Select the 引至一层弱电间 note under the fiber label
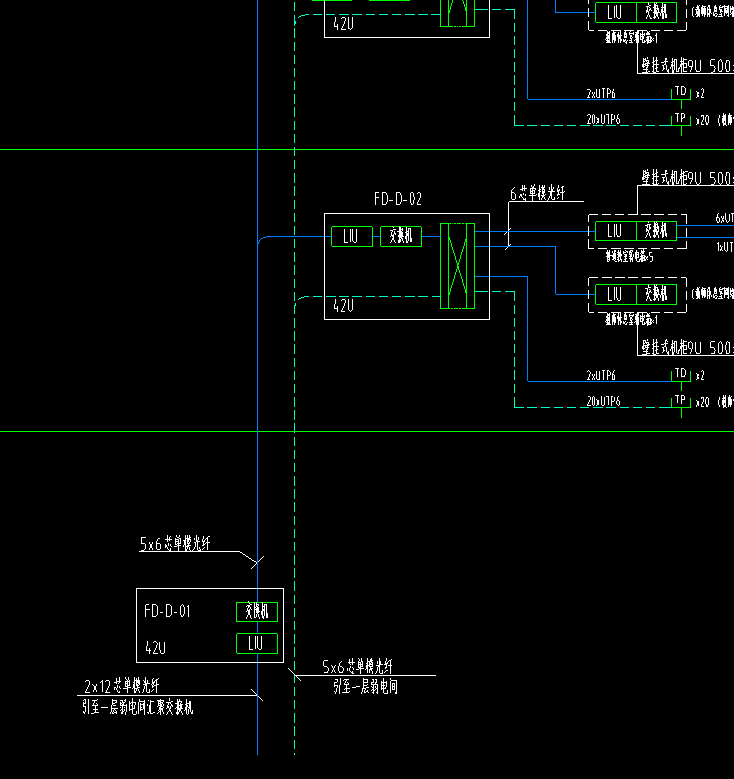 pos(365,687)
